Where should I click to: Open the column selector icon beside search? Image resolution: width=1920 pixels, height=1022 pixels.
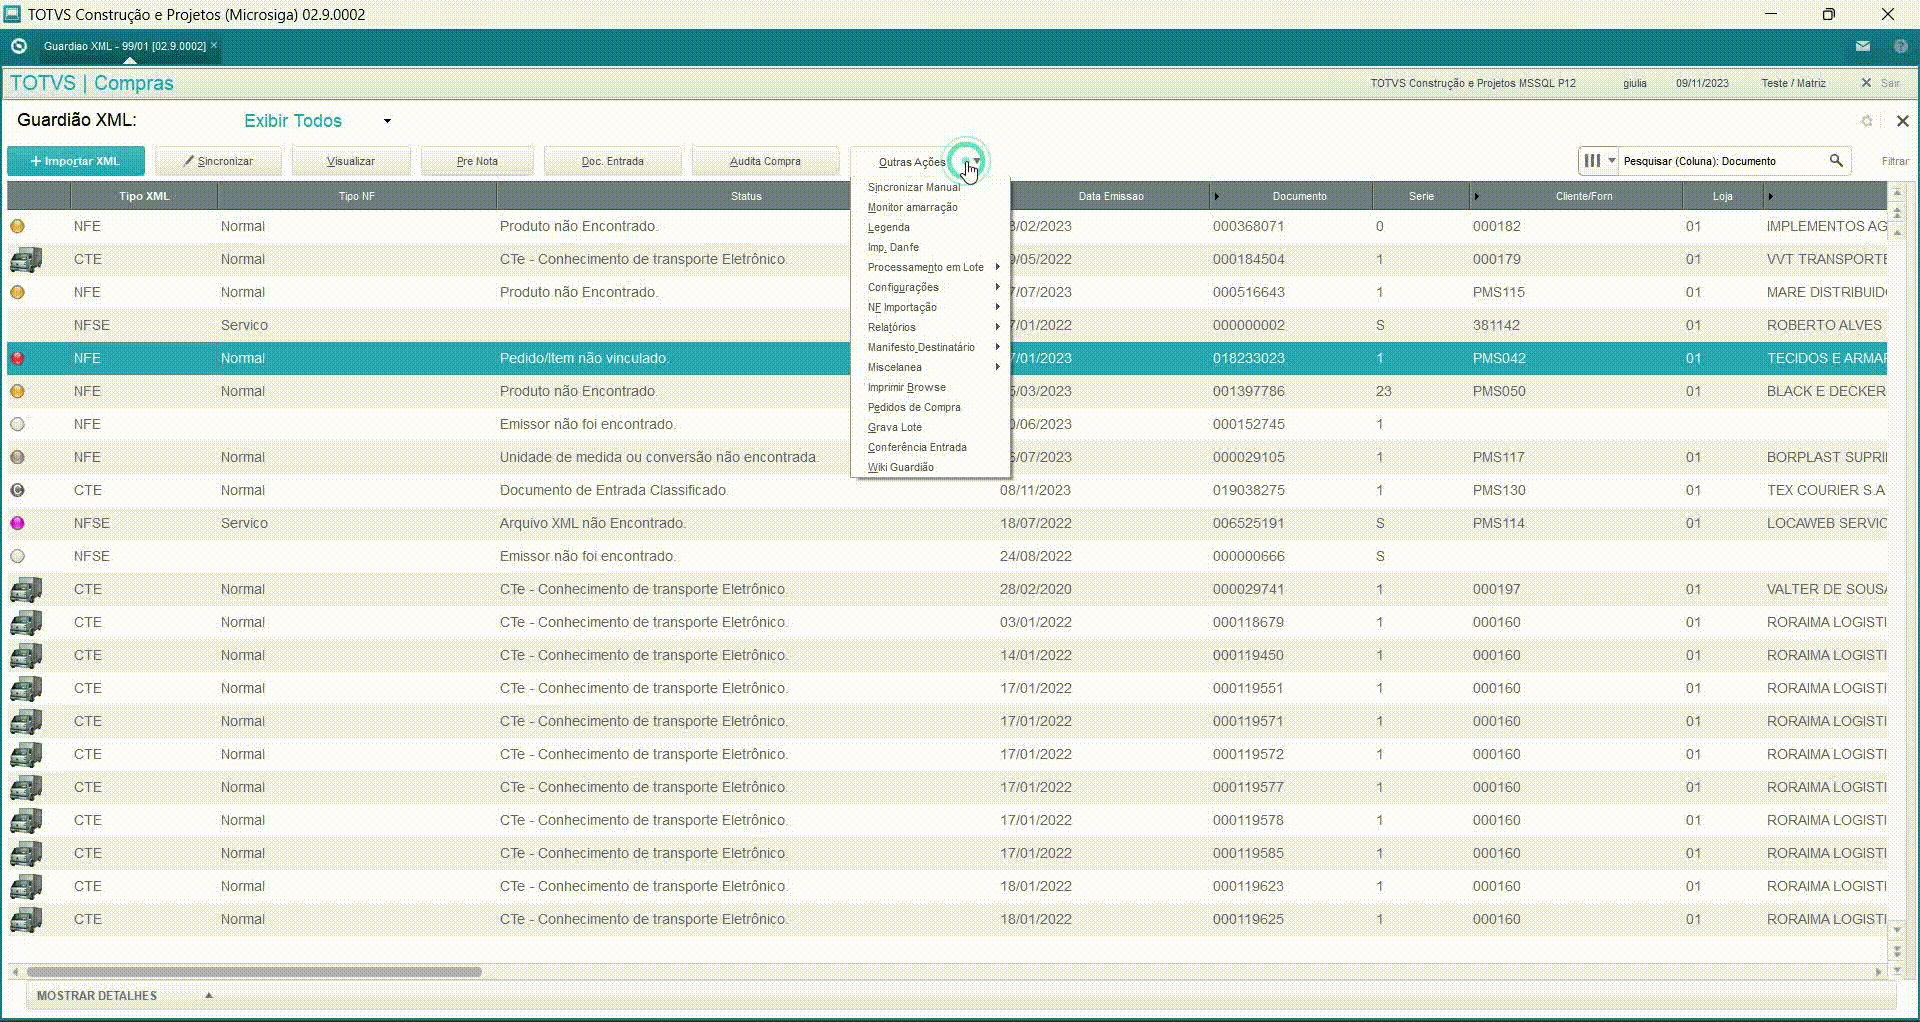[1598, 160]
